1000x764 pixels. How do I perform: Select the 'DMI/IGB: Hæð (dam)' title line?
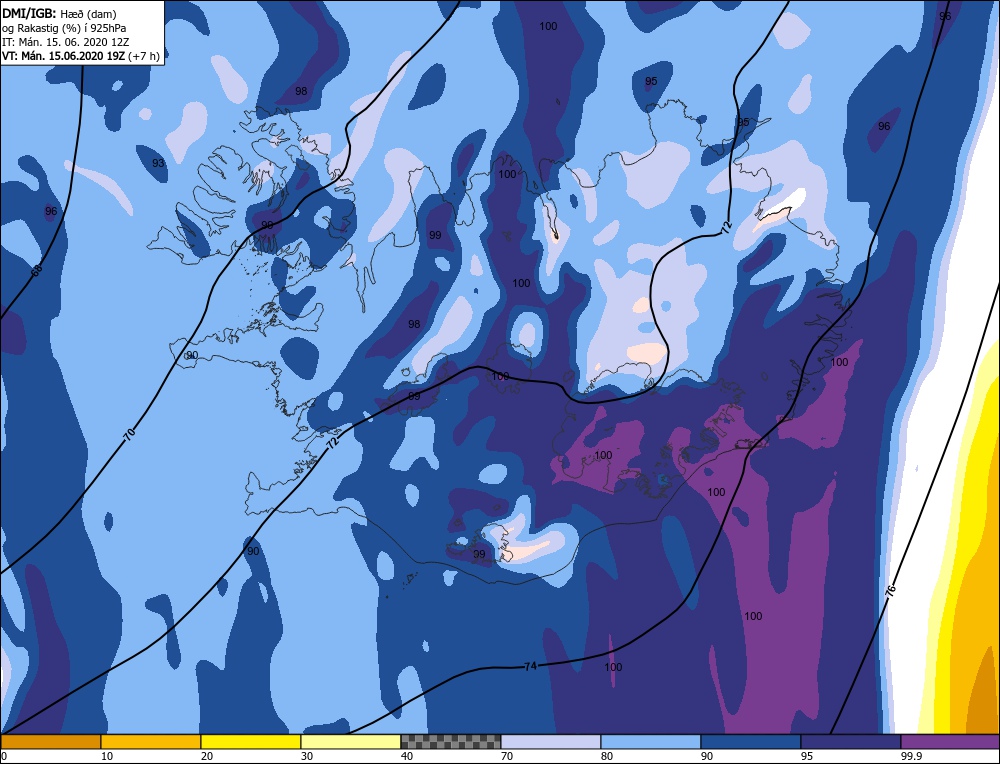click(59, 13)
